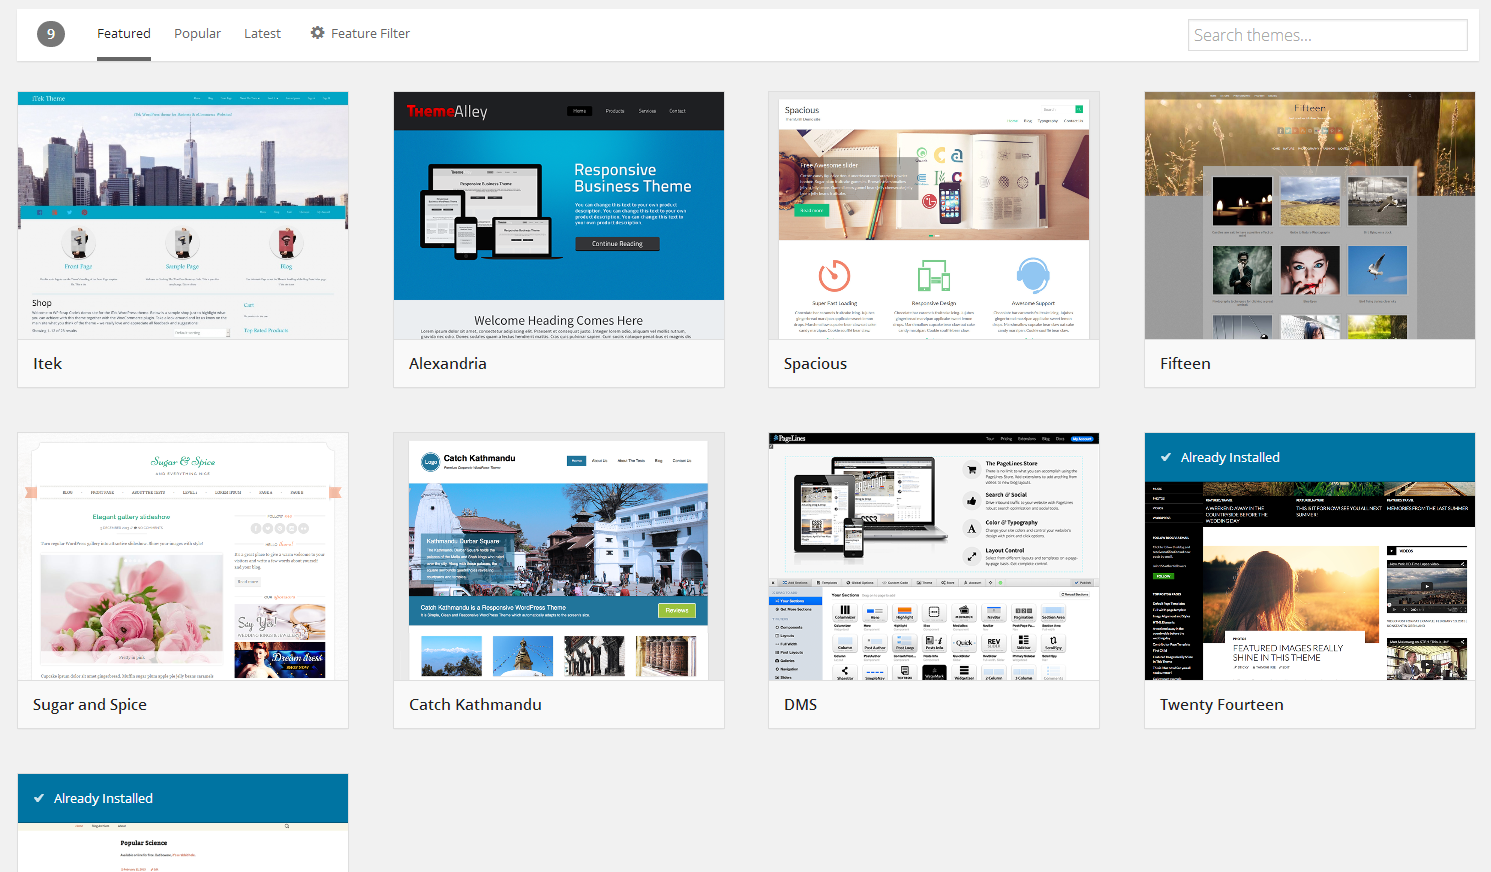Click Continue Reading in Alexandria preview
The height and width of the screenshot is (872, 1491).
click(617, 244)
